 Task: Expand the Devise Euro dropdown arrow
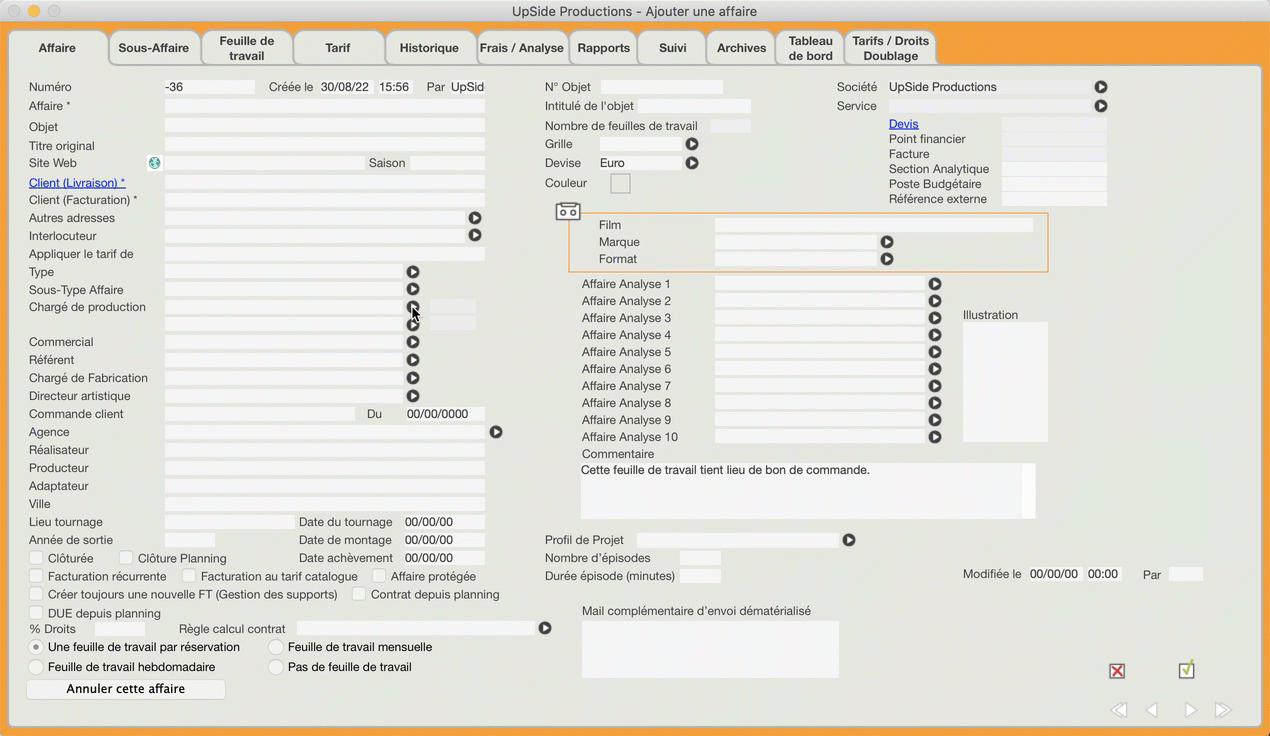click(692, 163)
